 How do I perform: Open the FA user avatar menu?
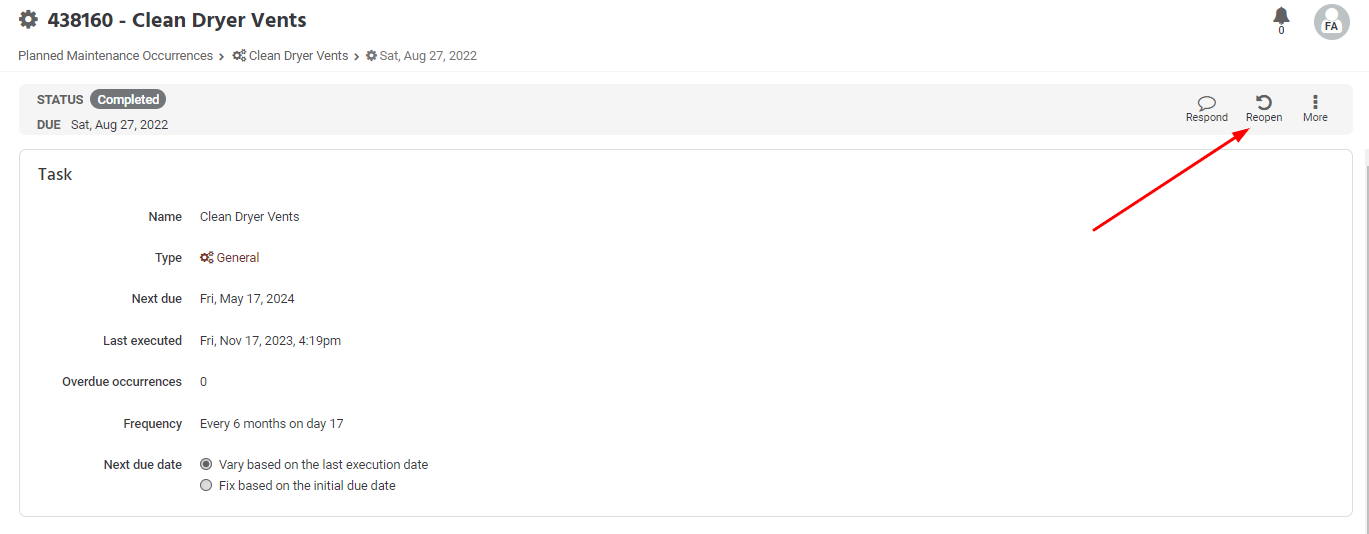(1331, 22)
